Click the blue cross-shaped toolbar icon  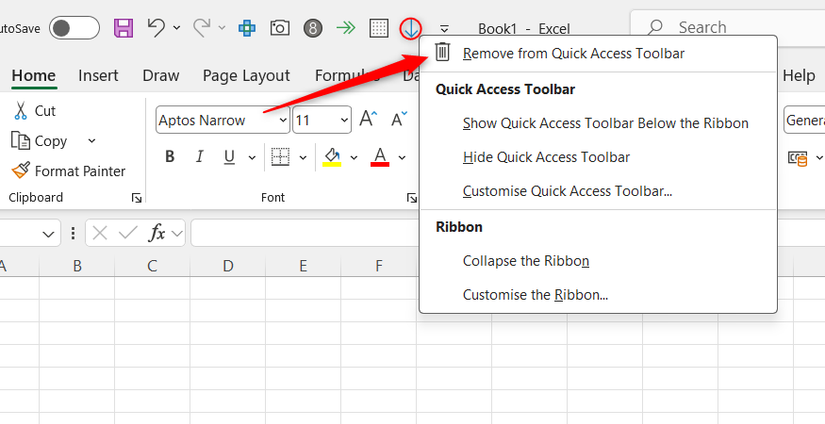pos(247,28)
